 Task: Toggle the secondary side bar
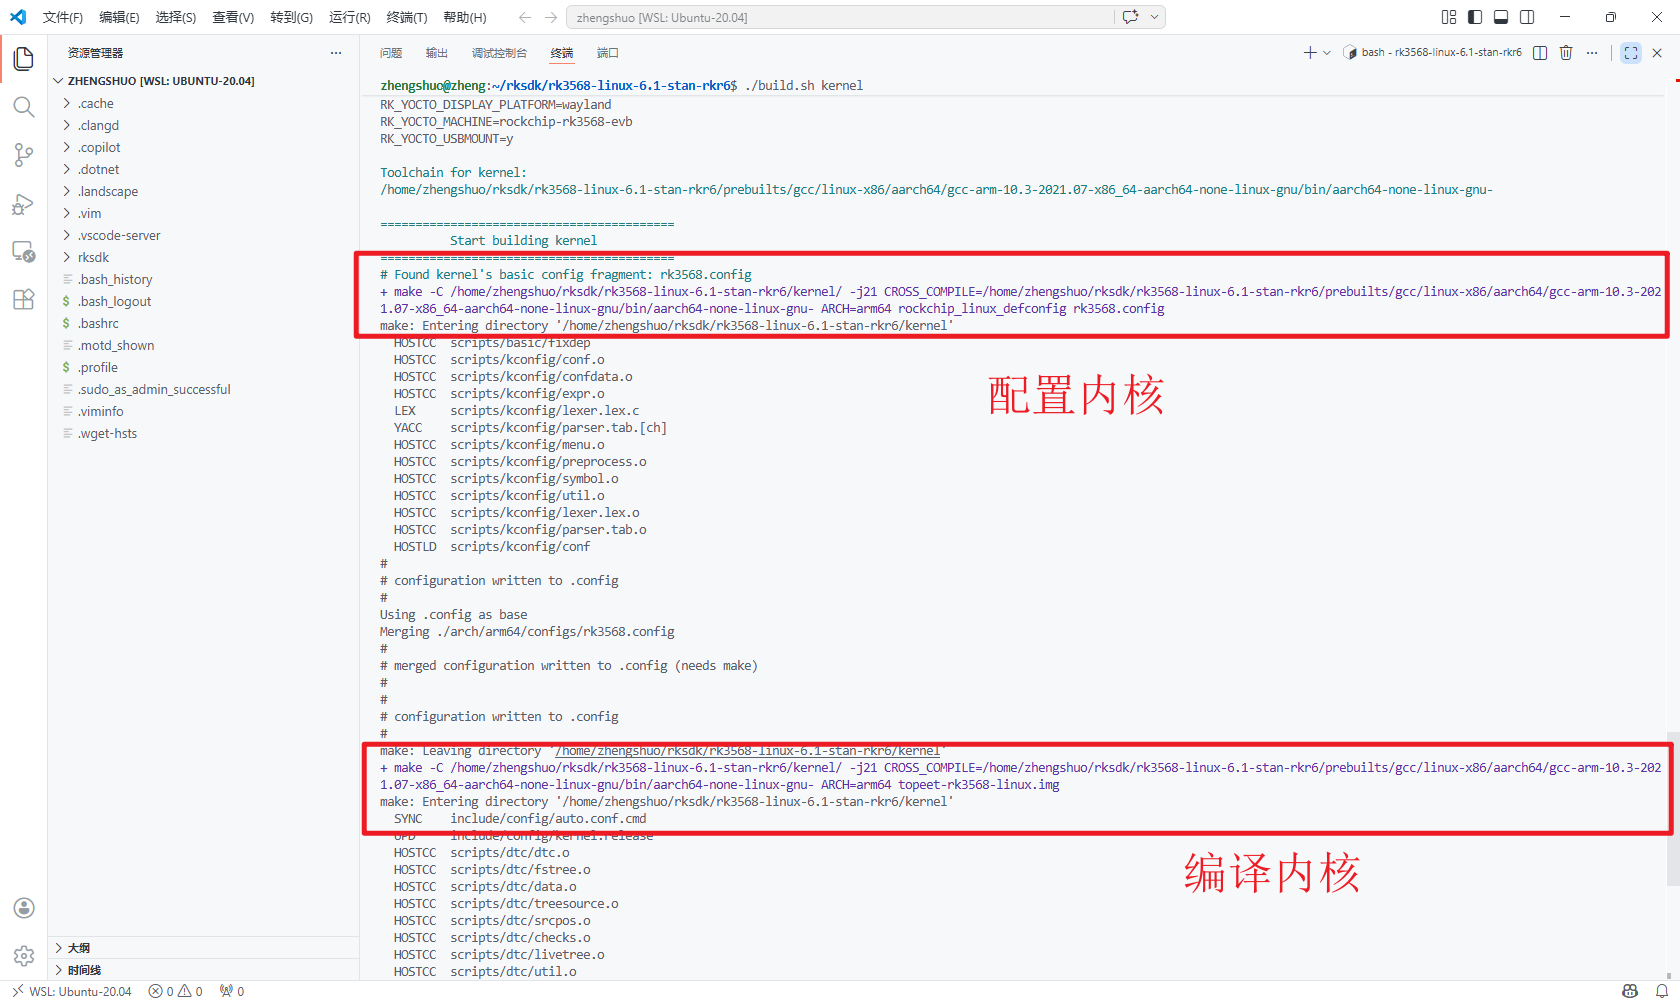[x=1527, y=17]
